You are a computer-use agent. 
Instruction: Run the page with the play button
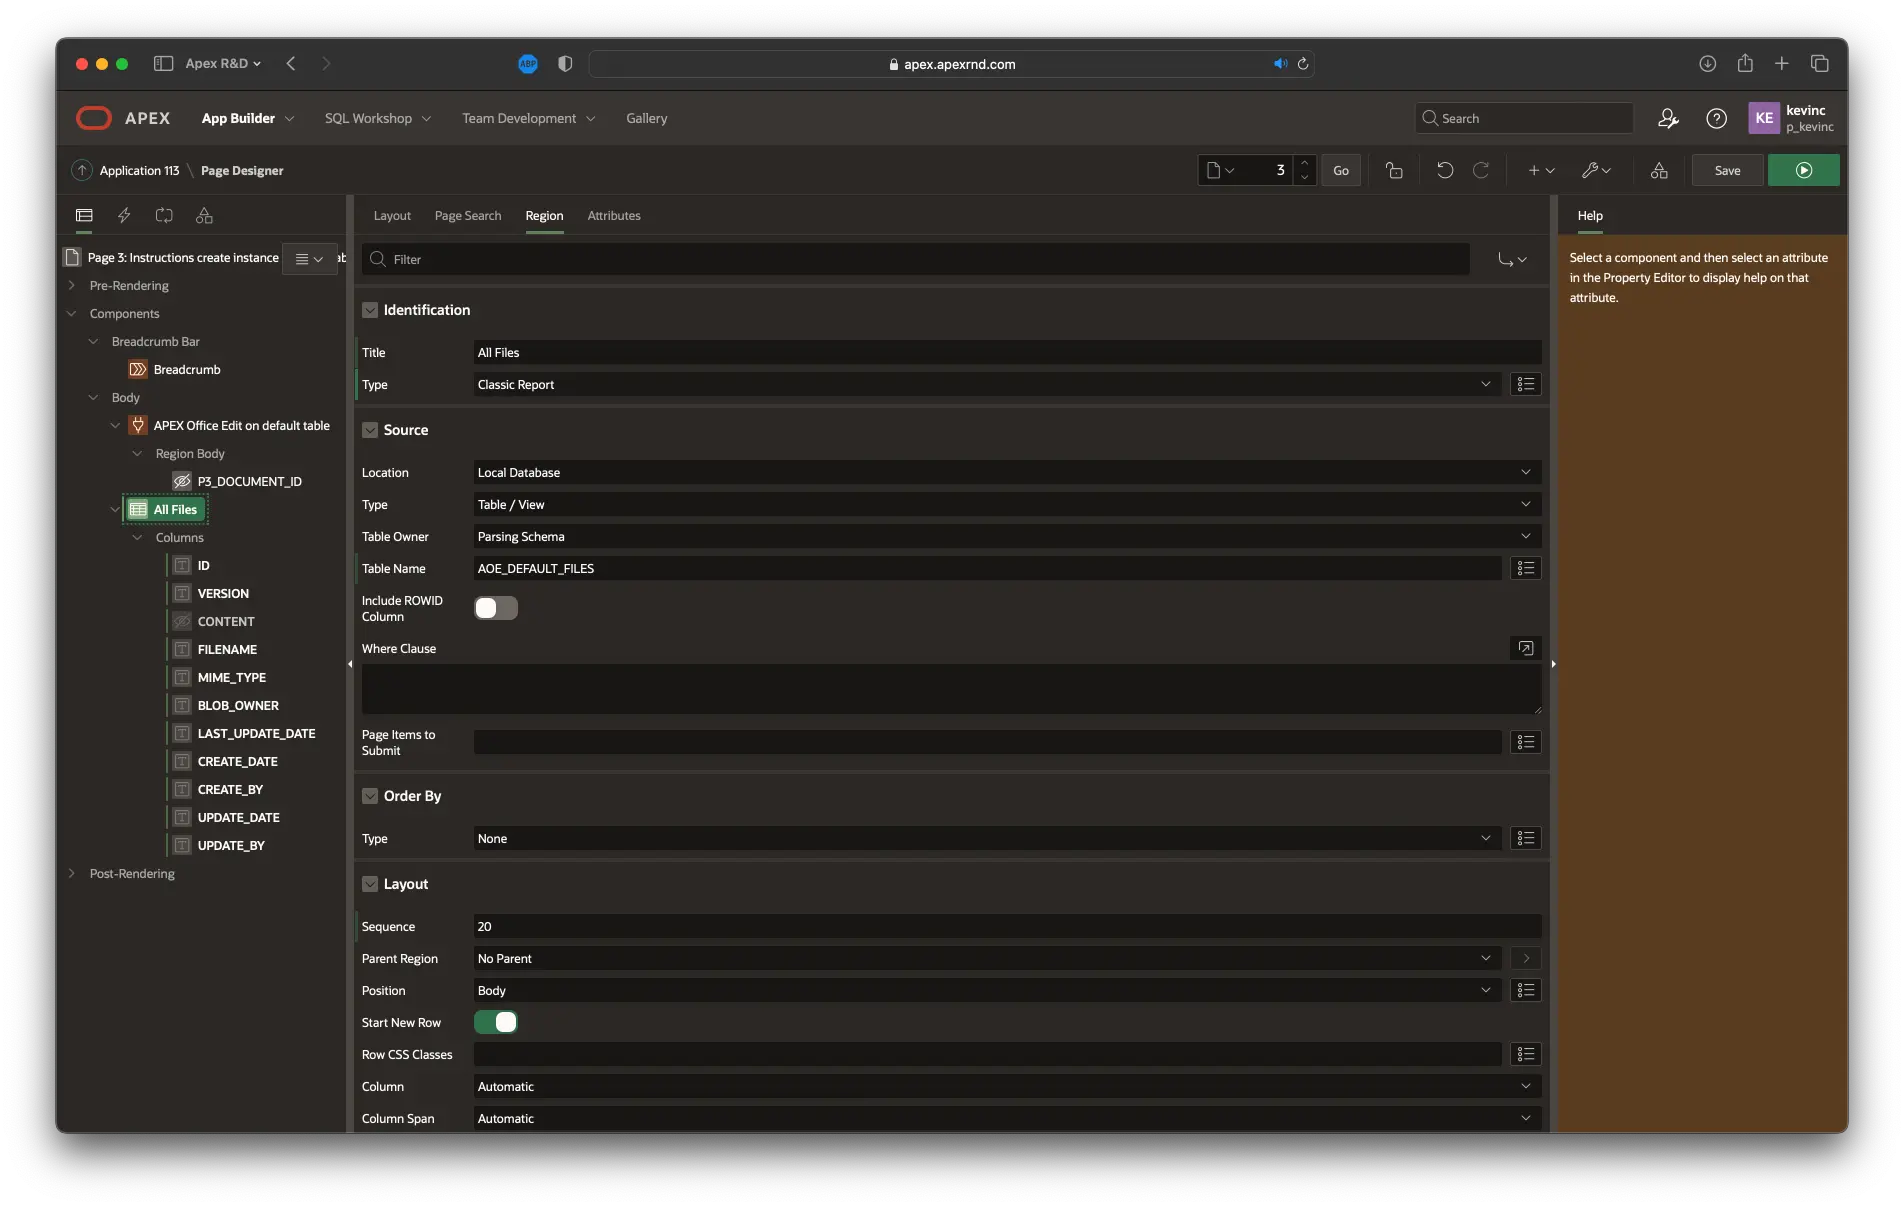click(x=1803, y=170)
